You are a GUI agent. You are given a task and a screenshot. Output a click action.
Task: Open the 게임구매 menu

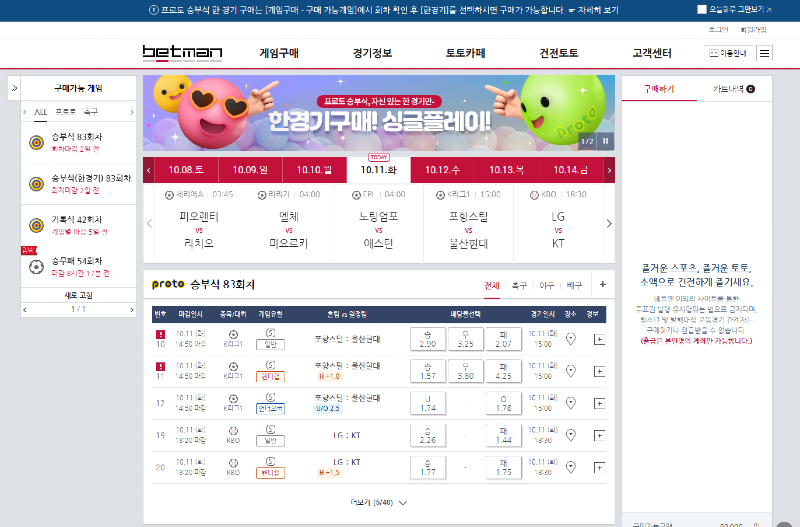point(277,52)
